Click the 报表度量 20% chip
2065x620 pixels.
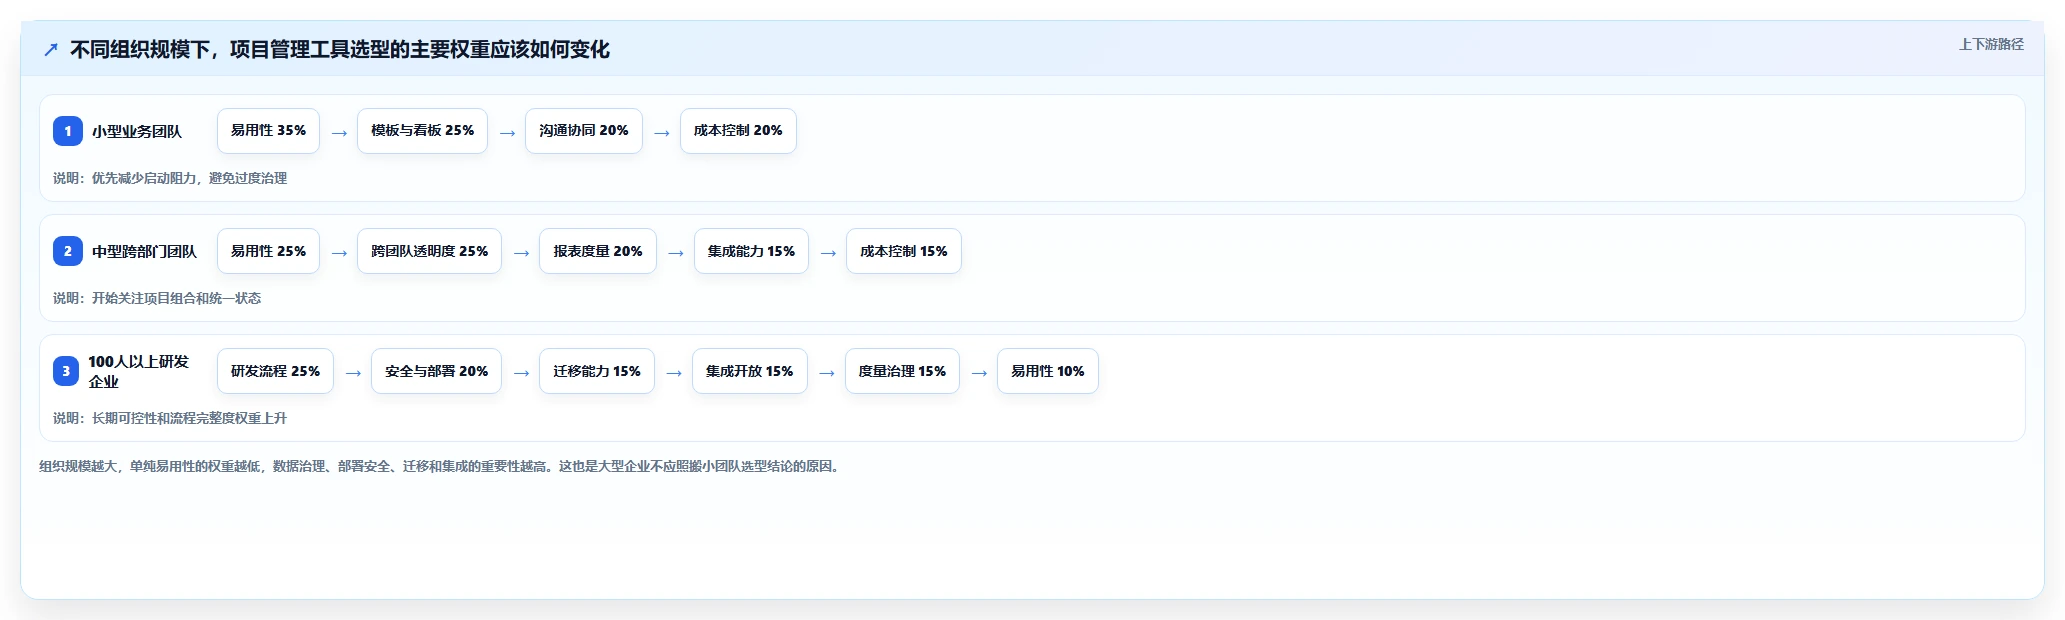click(x=598, y=251)
